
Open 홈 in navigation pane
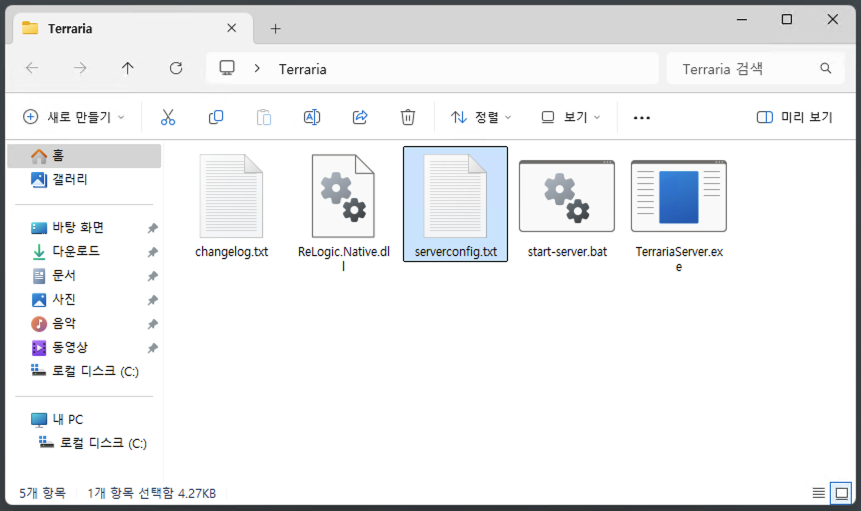point(84,156)
